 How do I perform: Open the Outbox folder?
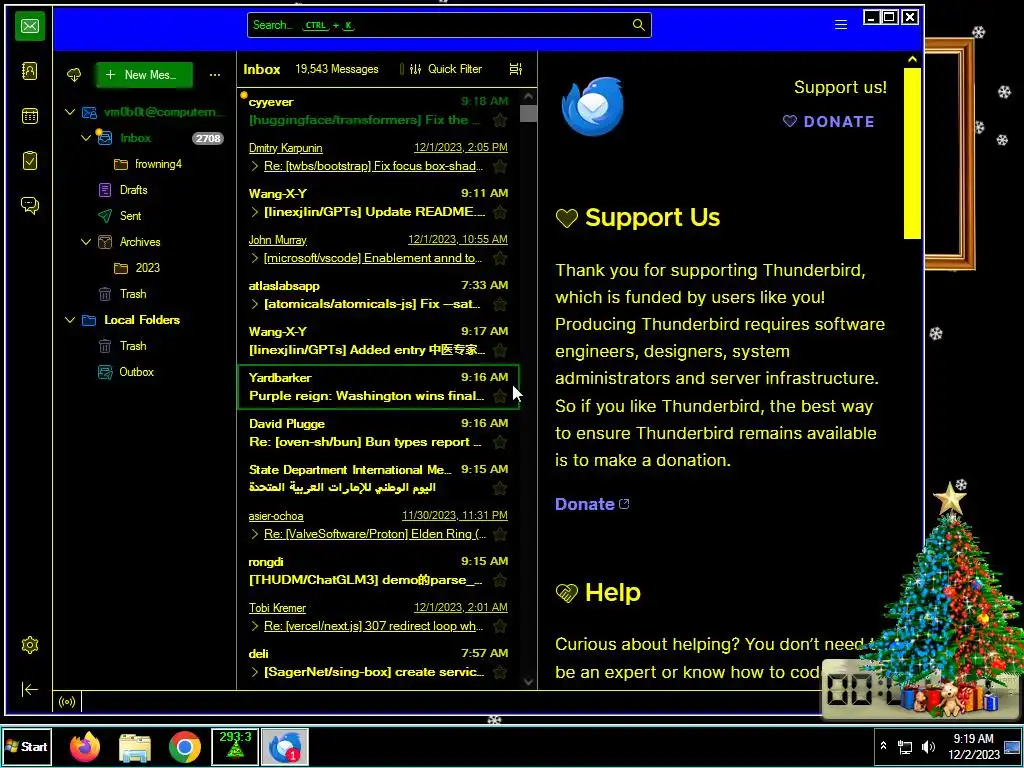[x=136, y=372]
